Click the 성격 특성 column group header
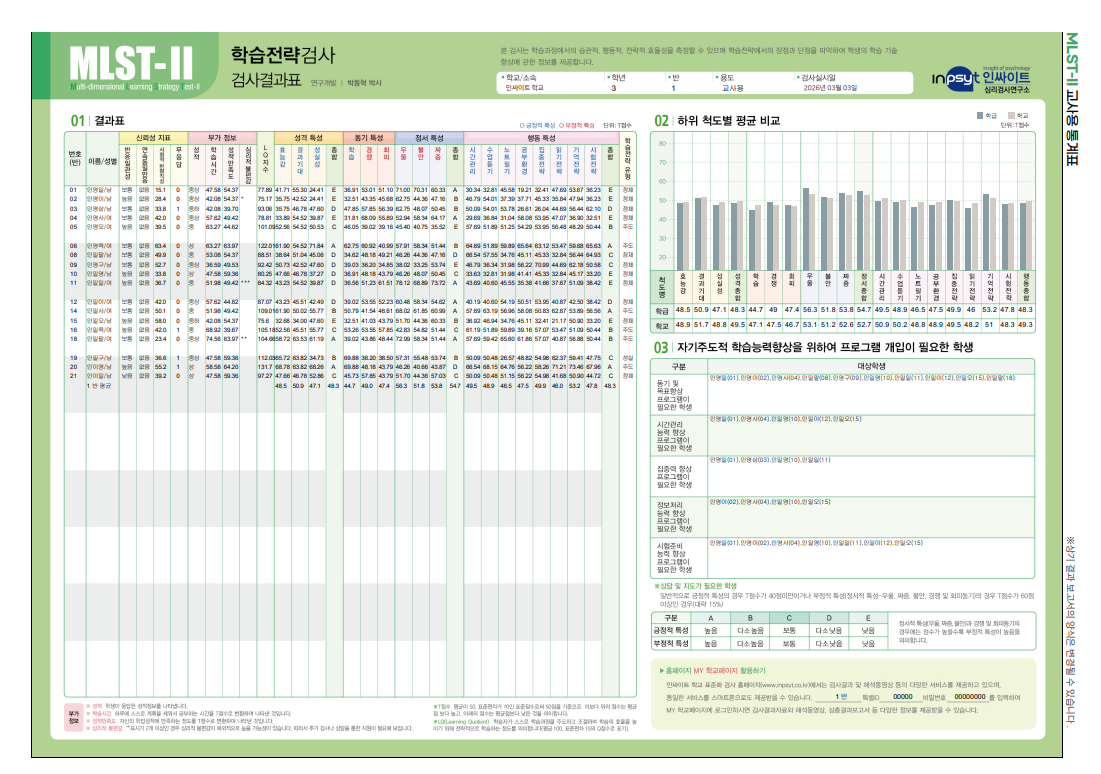This screenshot has width=1101, height=774. [308, 138]
